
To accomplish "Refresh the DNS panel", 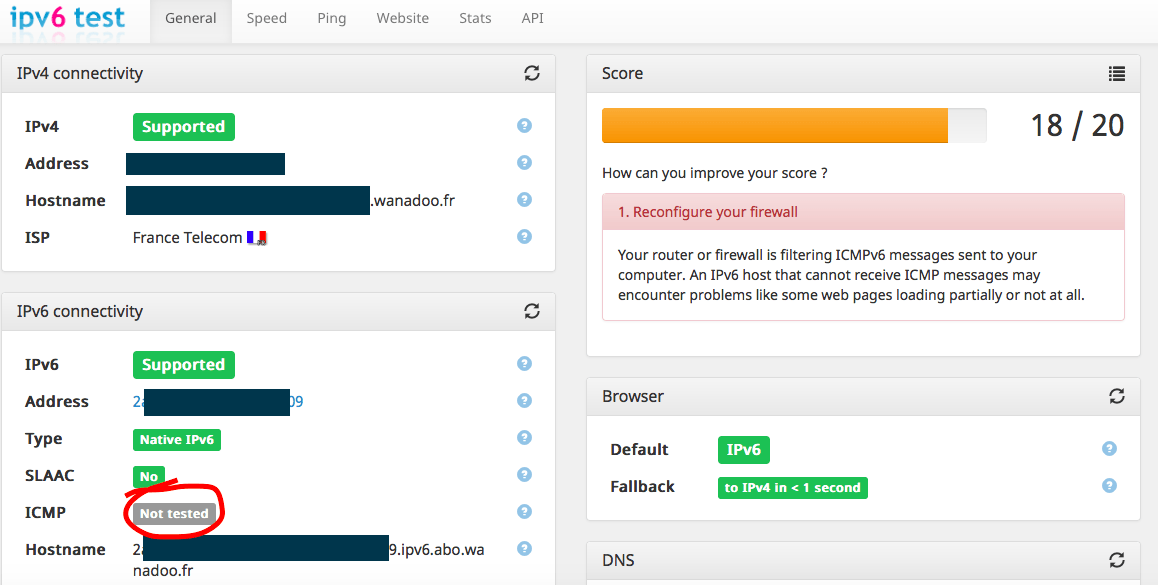I will tap(1117, 560).
